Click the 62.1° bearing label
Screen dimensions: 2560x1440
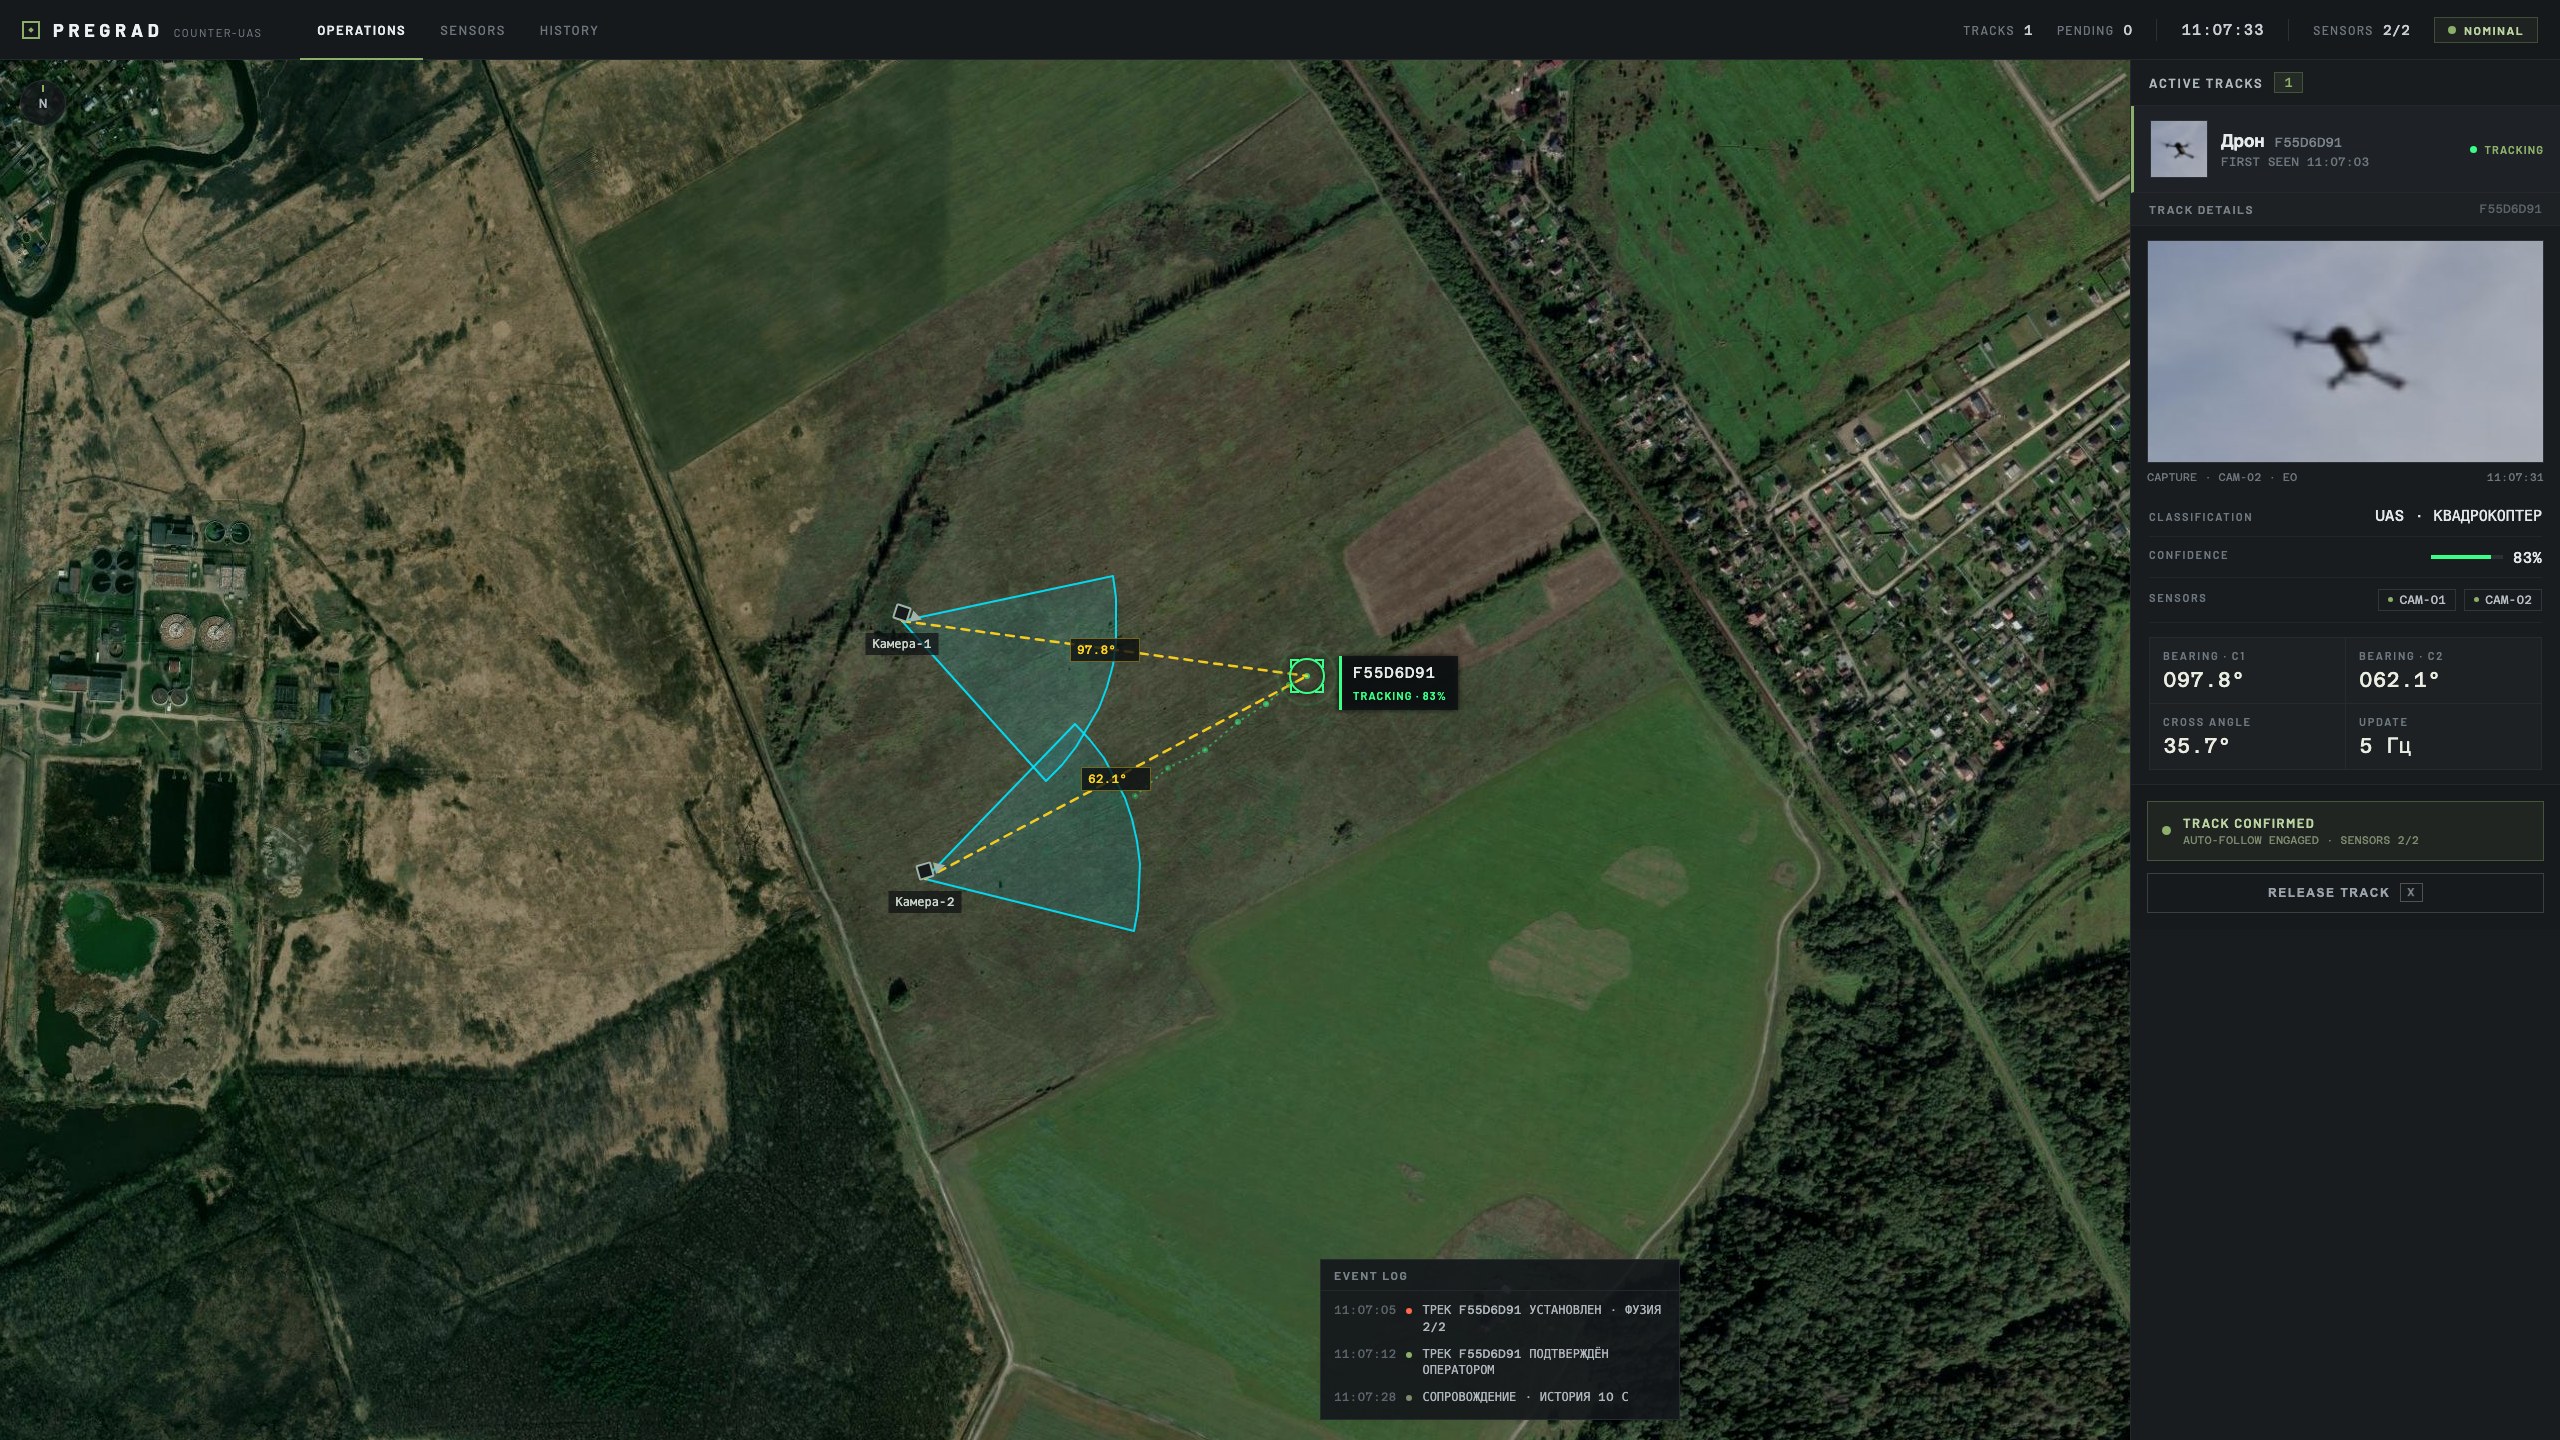tap(1107, 779)
